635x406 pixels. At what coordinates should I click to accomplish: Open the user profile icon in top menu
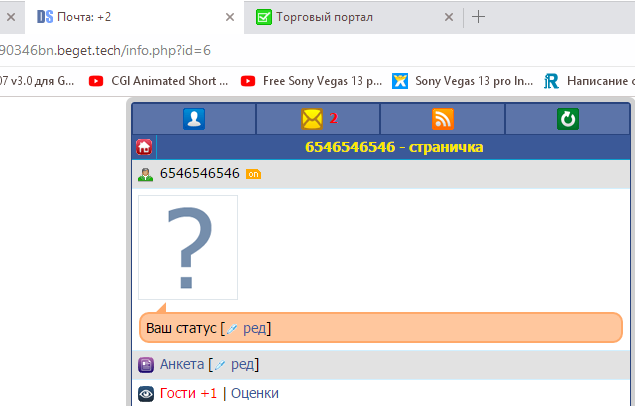tap(194, 119)
